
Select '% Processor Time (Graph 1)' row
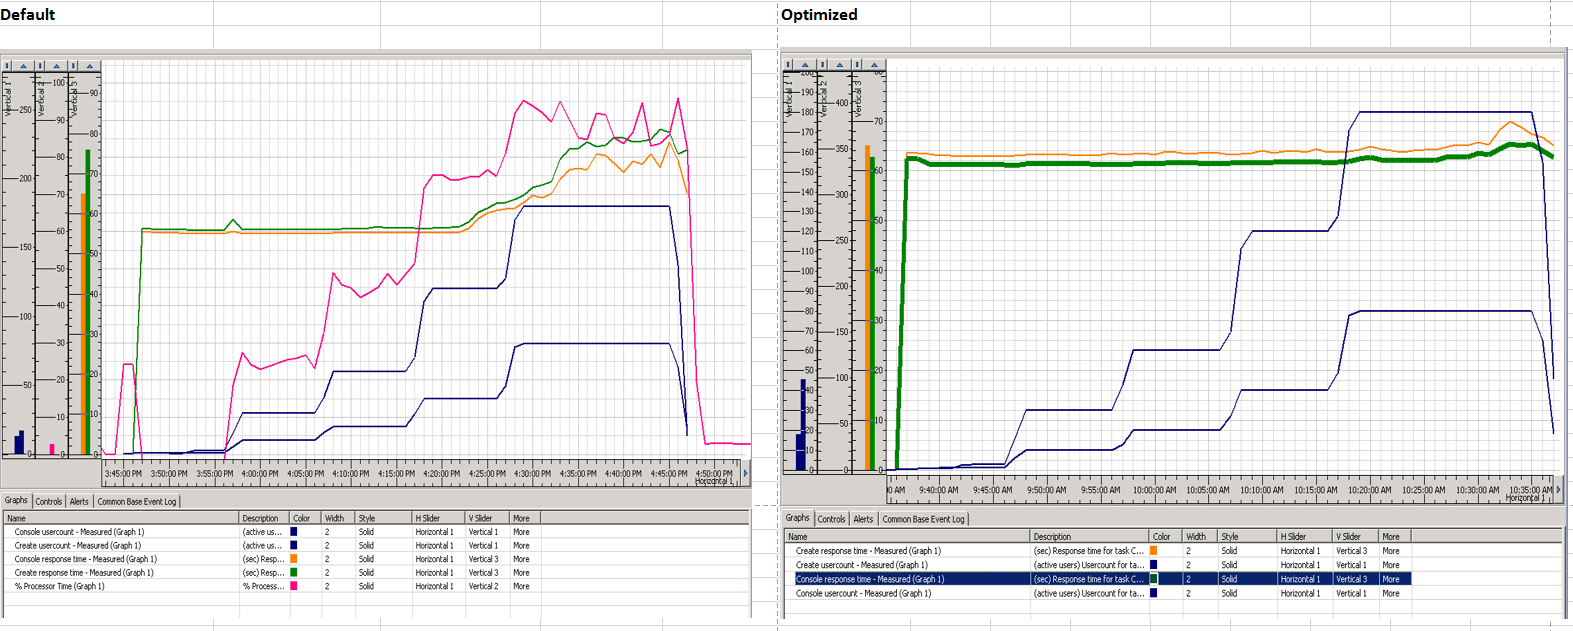[59, 586]
